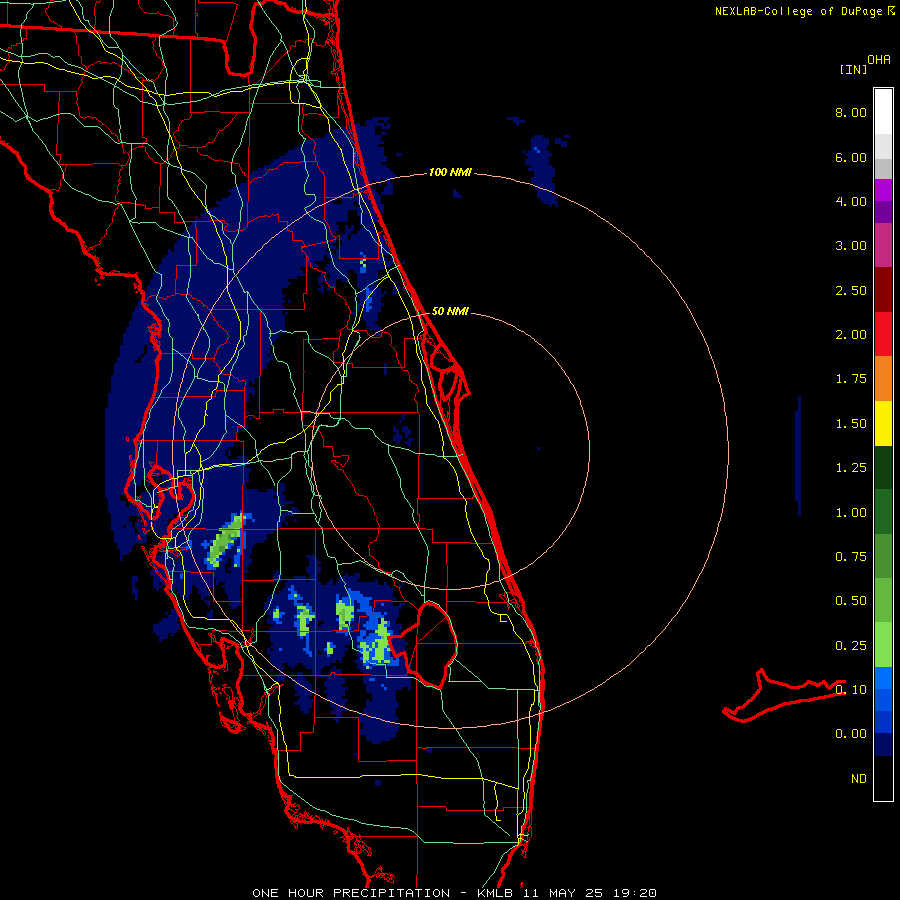900x900 pixels.
Task: Click the 0.75 legend value
Action: pyautogui.click(x=851, y=557)
